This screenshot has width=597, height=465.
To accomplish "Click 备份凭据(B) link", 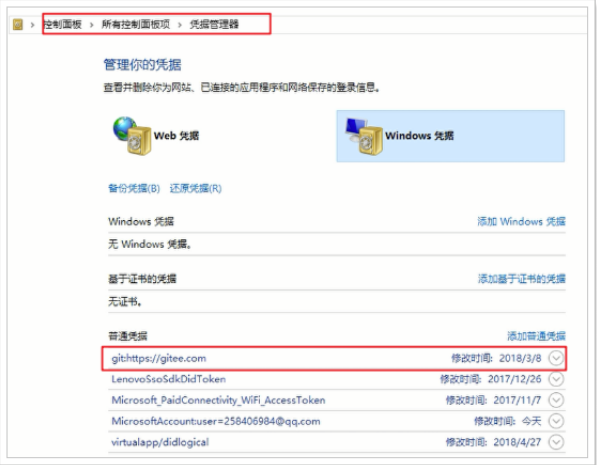I will (134, 188).
